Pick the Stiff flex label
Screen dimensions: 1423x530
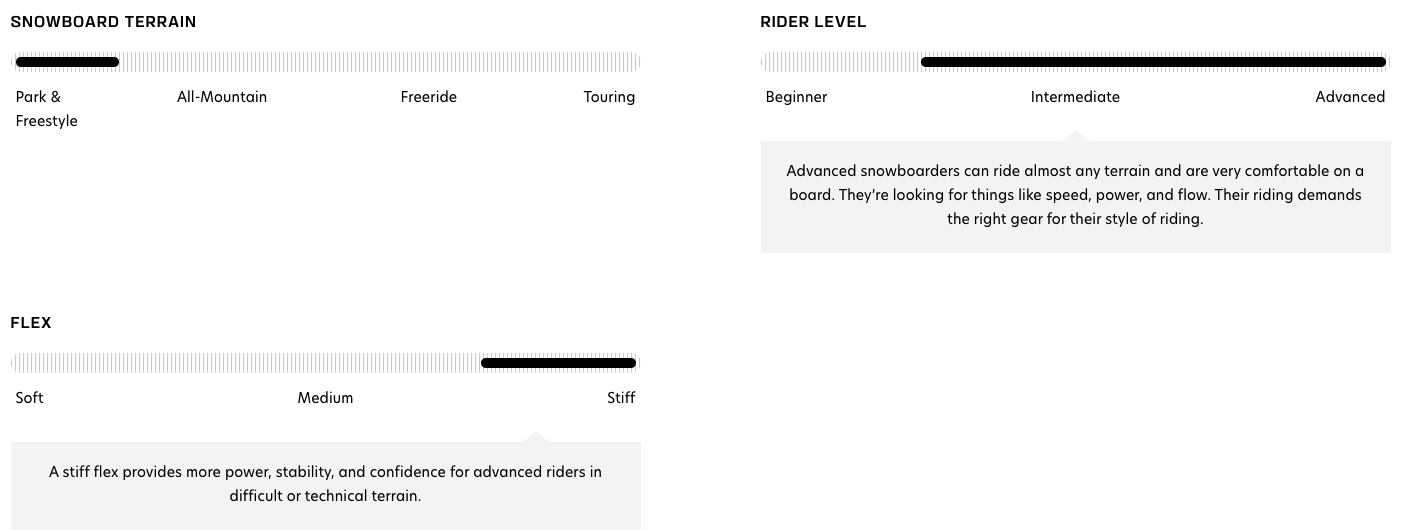pyautogui.click(x=621, y=398)
